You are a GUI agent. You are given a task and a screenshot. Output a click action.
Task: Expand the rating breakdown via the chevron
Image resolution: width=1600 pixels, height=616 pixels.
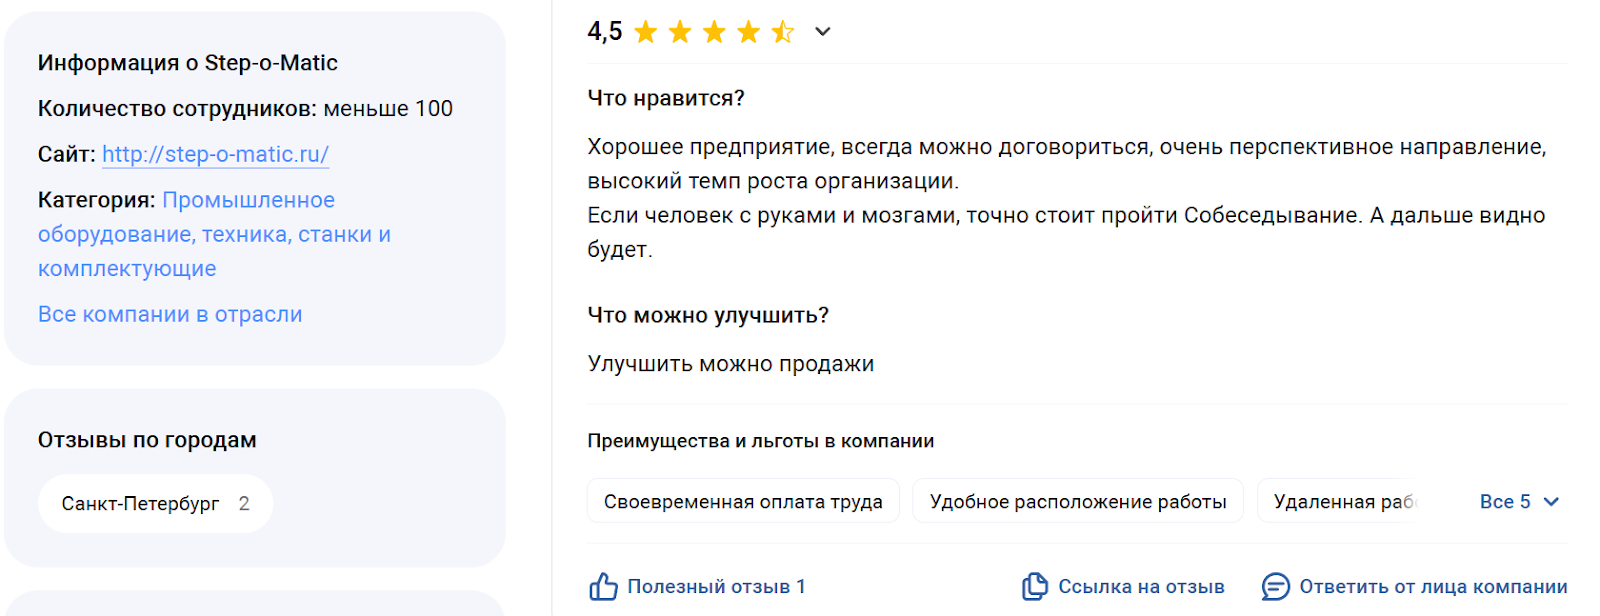(x=823, y=31)
